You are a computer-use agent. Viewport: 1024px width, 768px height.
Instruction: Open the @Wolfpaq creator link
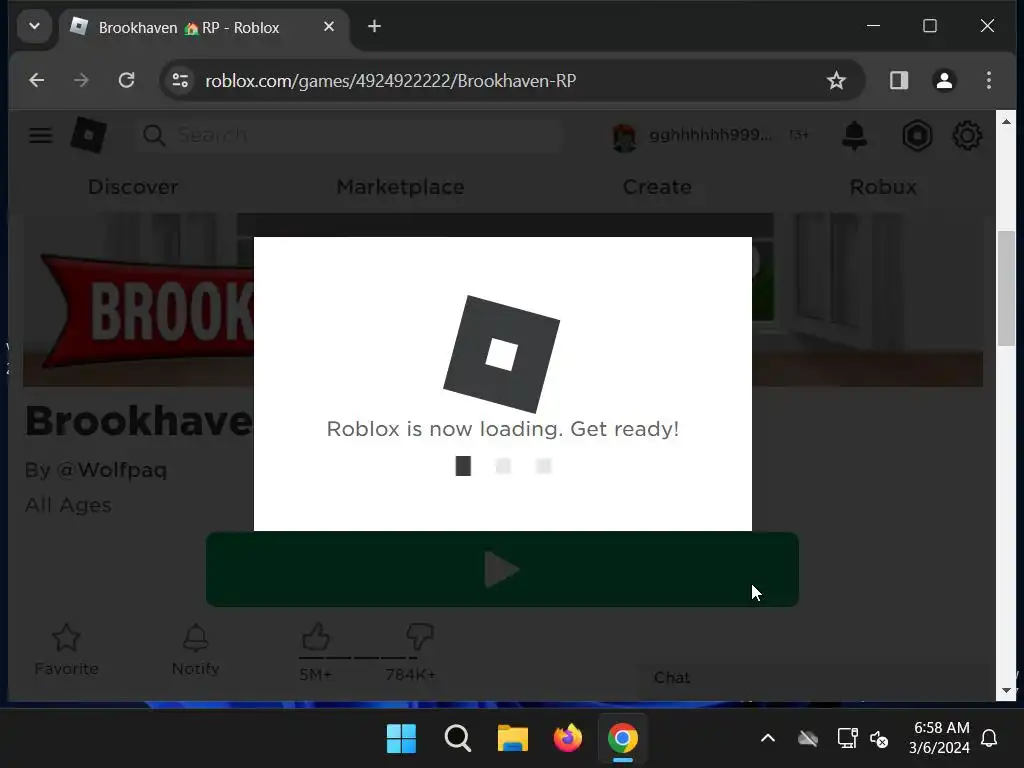pyautogui.click(x=112, y=470)
